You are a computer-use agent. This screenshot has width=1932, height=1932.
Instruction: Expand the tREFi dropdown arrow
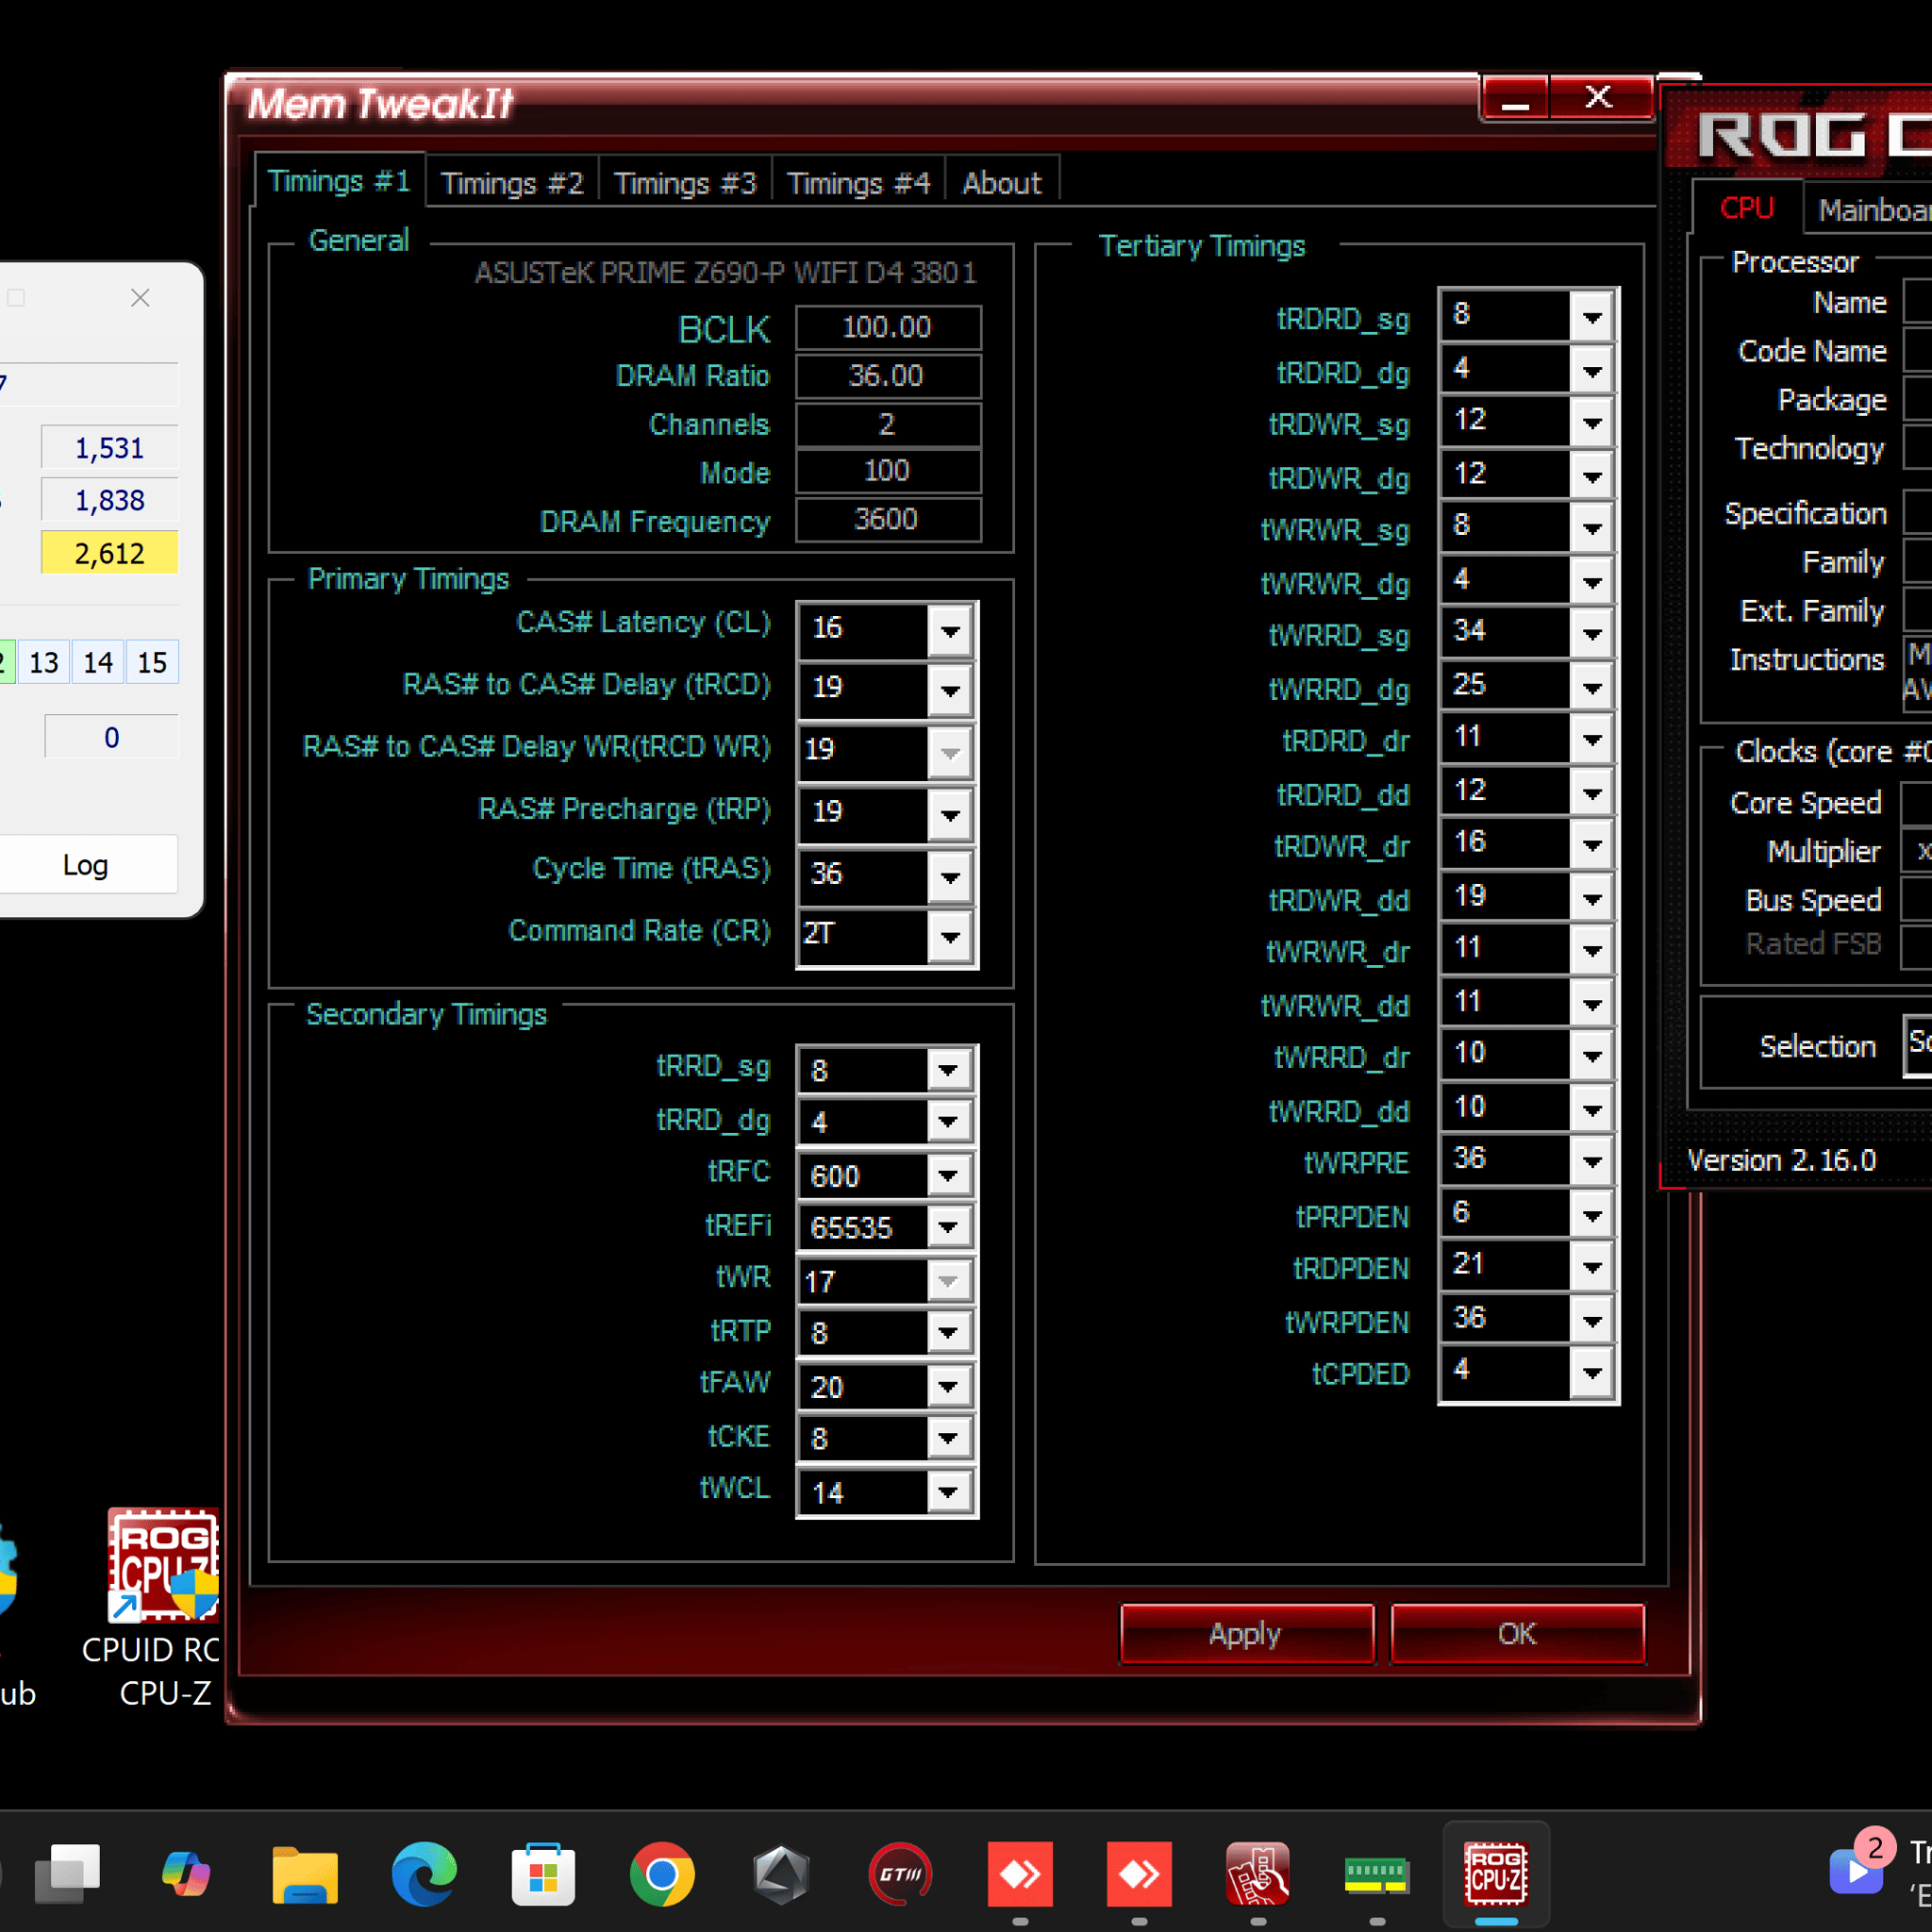pos(948,1227)
